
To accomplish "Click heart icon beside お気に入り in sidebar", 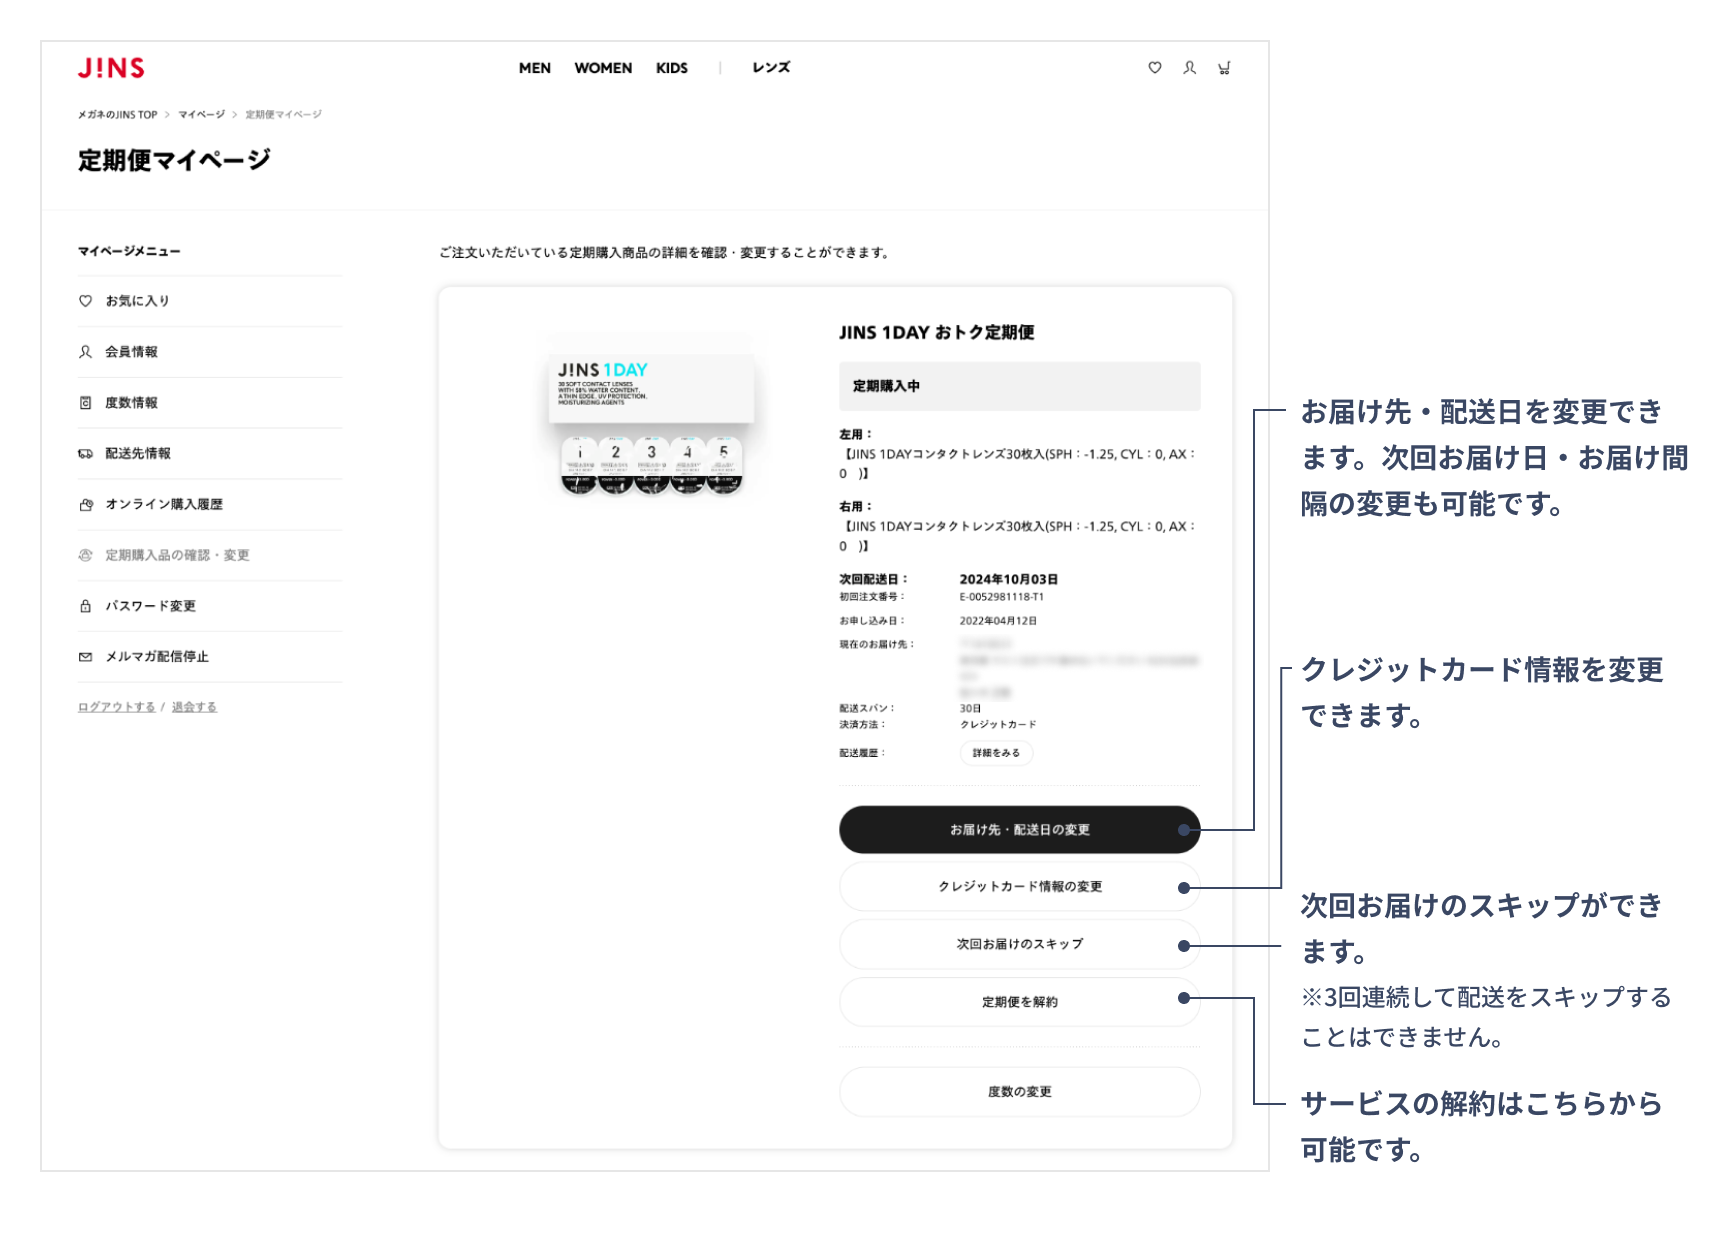I will [85, 301].
